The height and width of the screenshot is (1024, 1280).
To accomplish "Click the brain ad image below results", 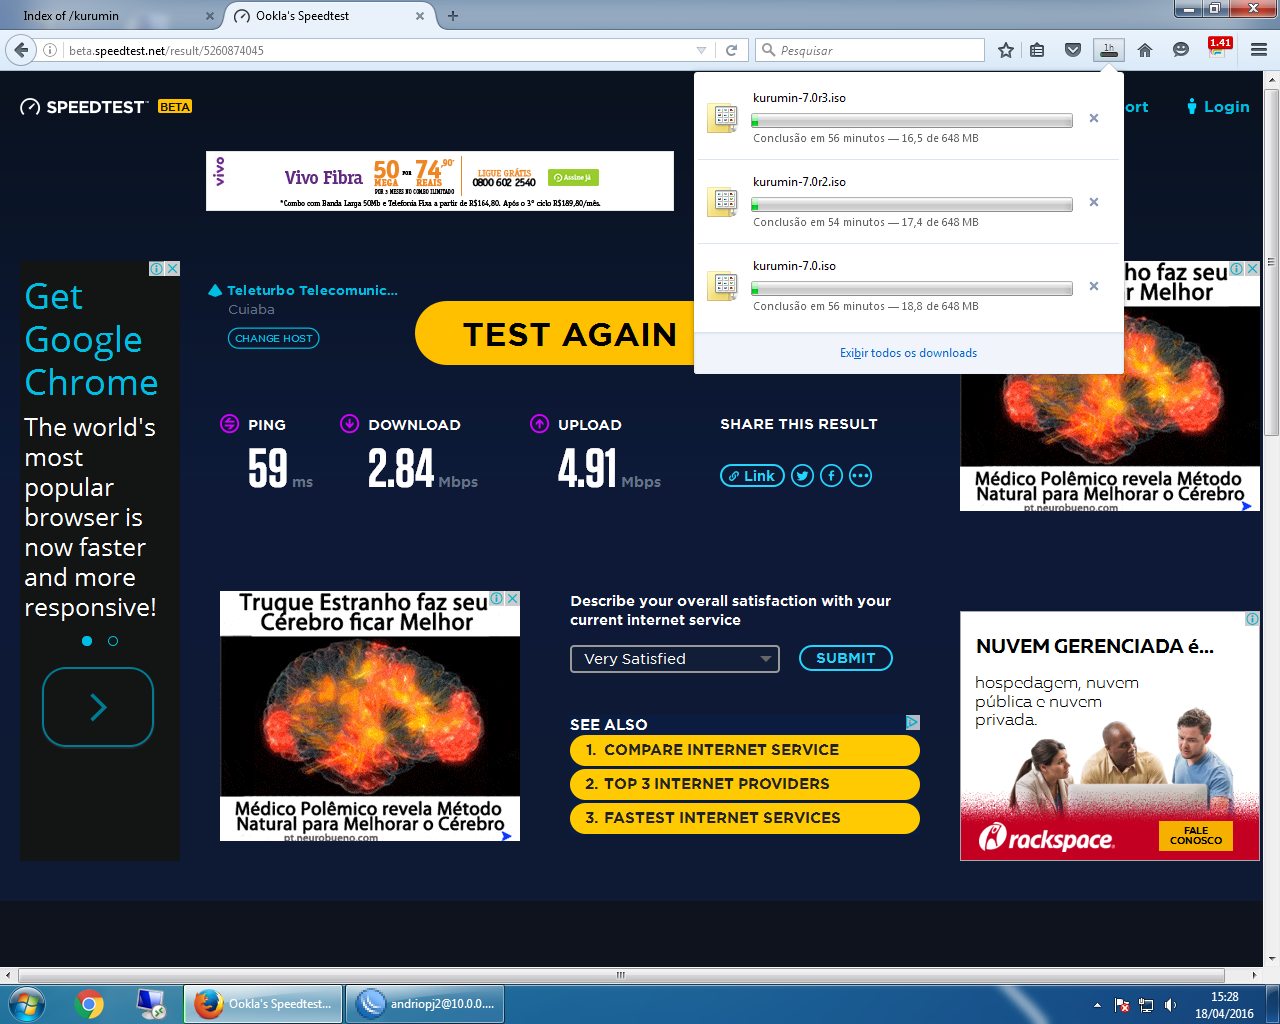I will click(x=370, y=716).
